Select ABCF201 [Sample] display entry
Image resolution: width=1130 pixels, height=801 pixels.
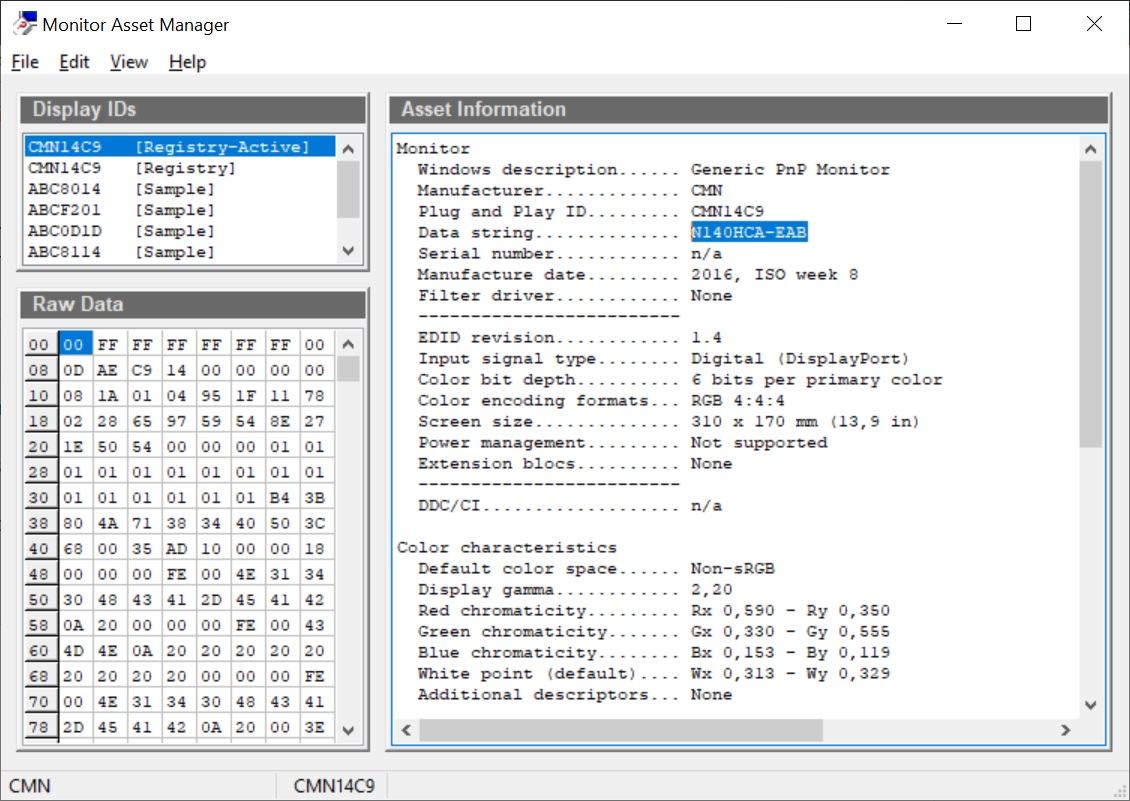tap(179, 210)
